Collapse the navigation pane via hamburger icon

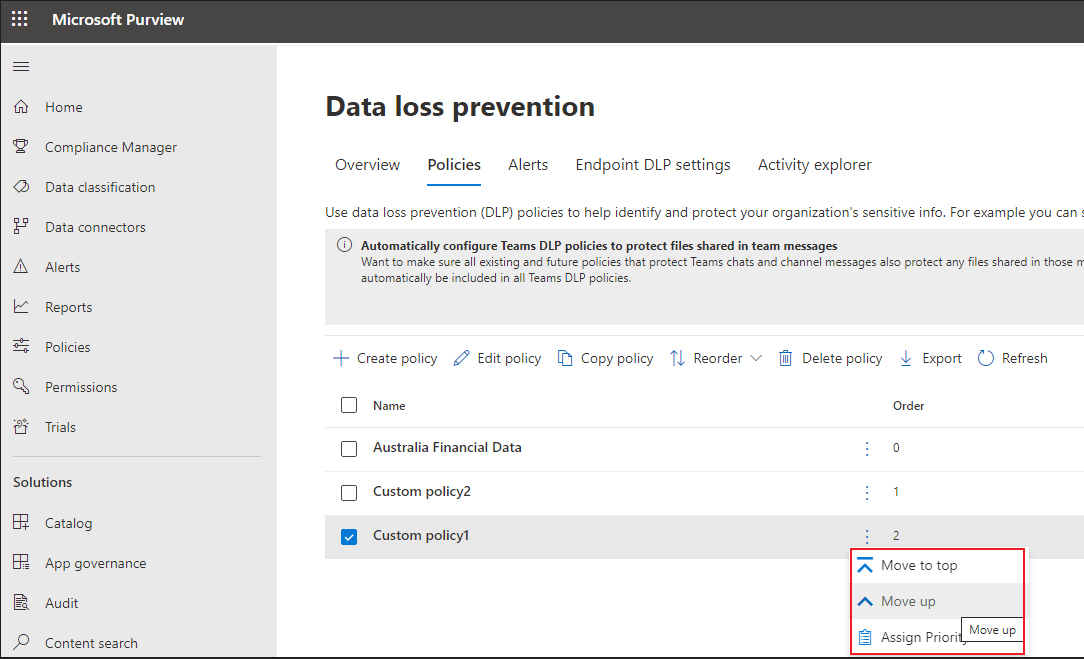pyautogui.click(x=20, y=66)
